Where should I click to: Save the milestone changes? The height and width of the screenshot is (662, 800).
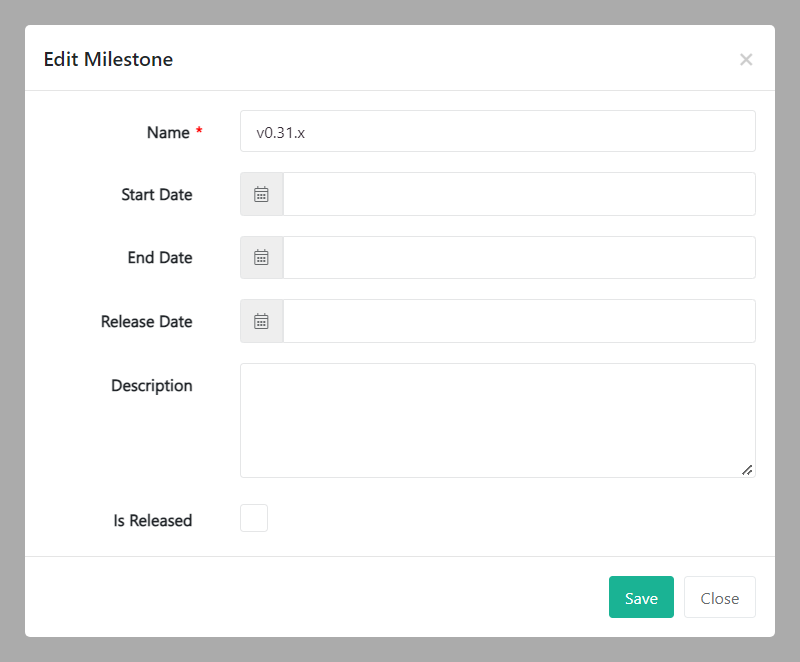pos(641,598)
